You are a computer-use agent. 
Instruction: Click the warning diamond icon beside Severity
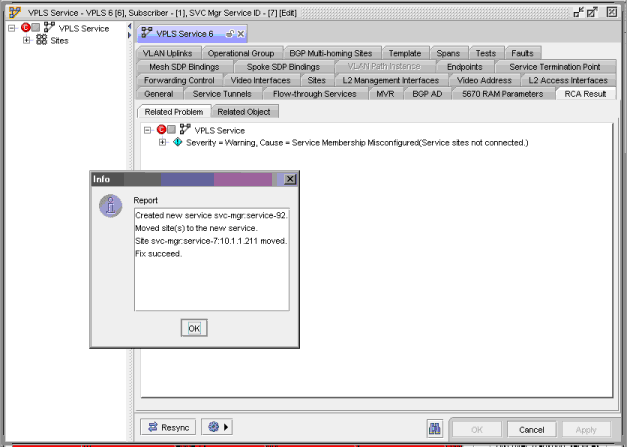click(177, 143)
